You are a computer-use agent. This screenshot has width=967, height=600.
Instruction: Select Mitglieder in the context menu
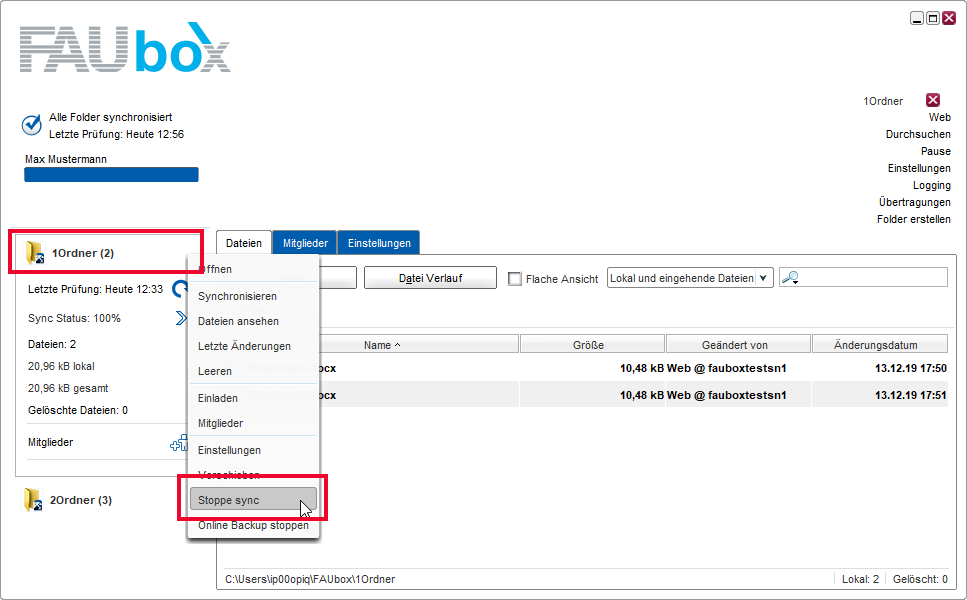point(220,424)
